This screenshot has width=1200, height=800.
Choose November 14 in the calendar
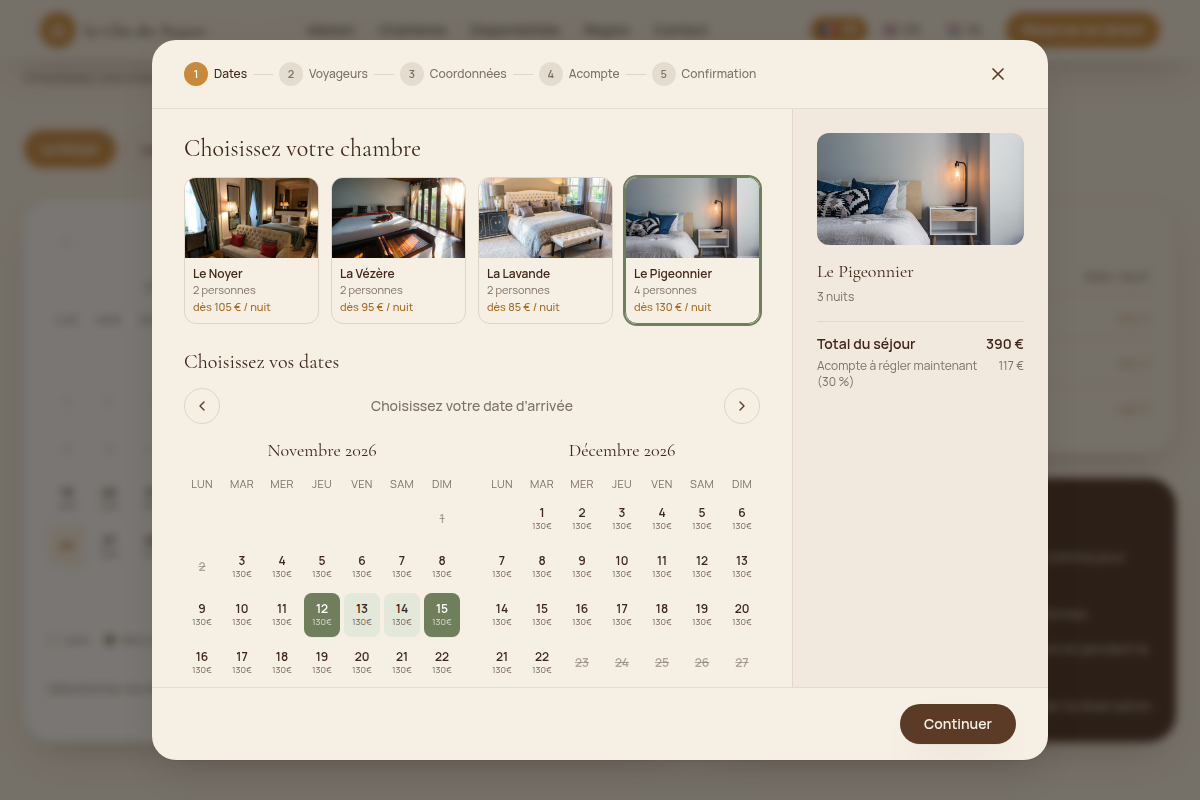coord(402,614)
